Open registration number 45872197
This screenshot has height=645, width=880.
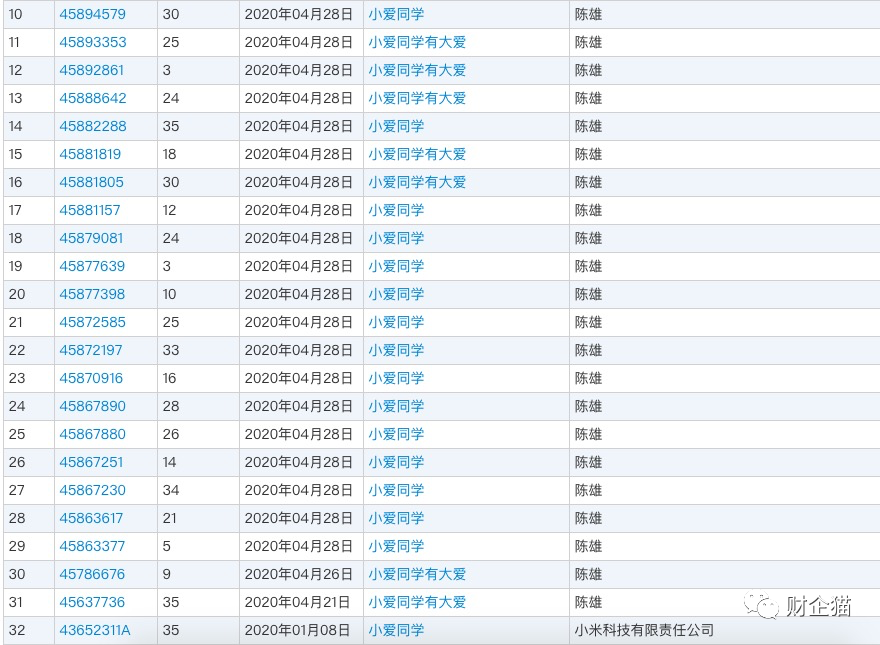click(91, 350)
